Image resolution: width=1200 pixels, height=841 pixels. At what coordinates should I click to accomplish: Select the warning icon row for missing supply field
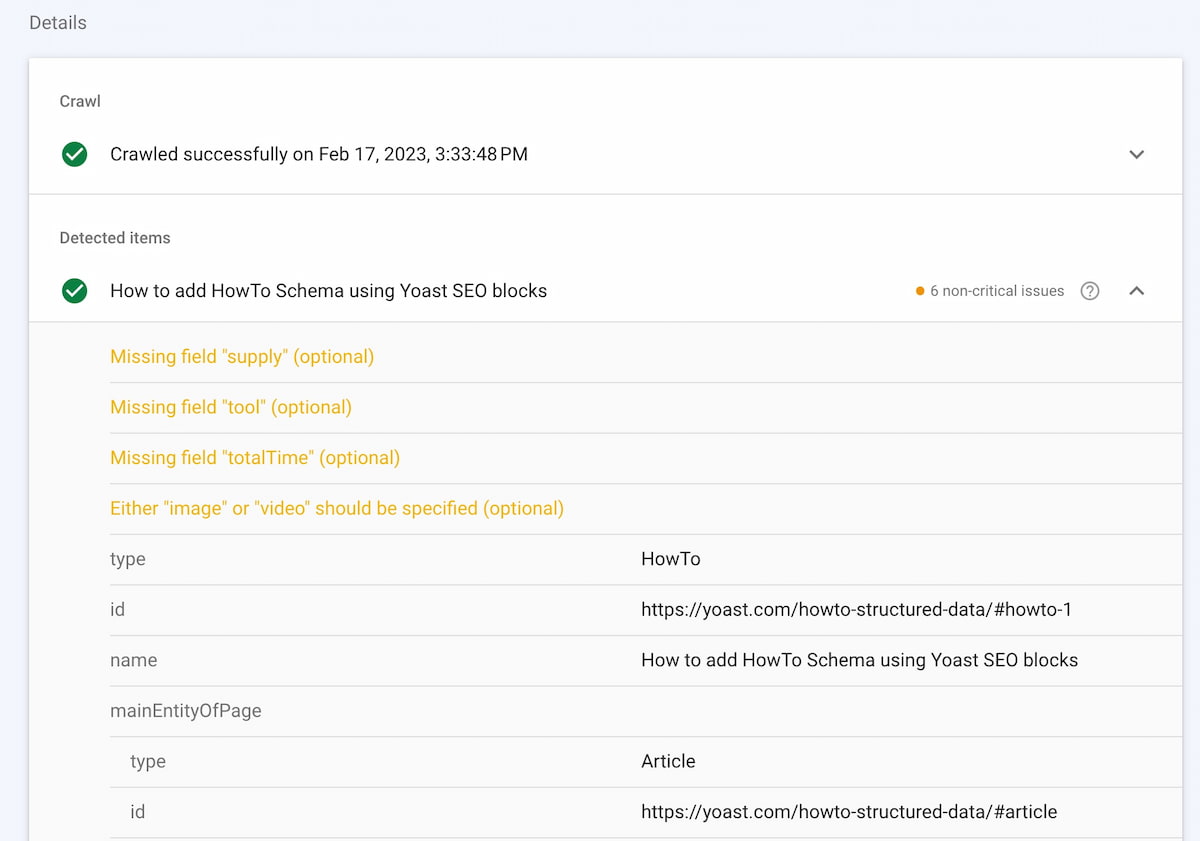241,356
